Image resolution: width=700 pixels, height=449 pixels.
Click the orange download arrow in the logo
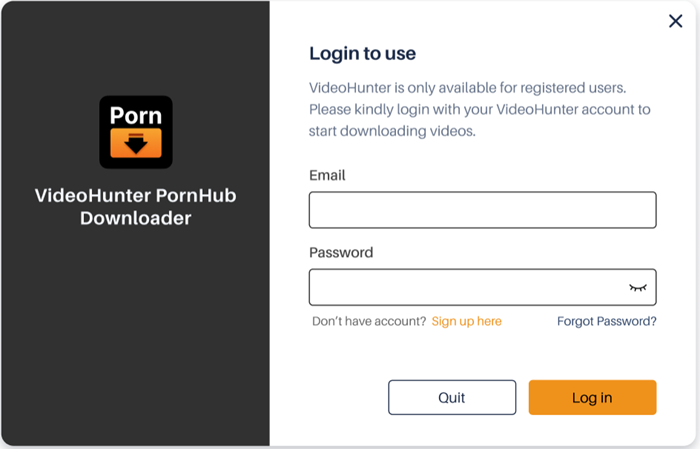tap(136, 143)
